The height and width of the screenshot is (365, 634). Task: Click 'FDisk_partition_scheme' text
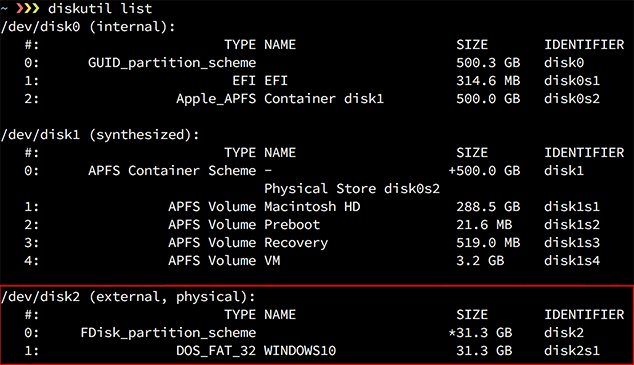168,333
